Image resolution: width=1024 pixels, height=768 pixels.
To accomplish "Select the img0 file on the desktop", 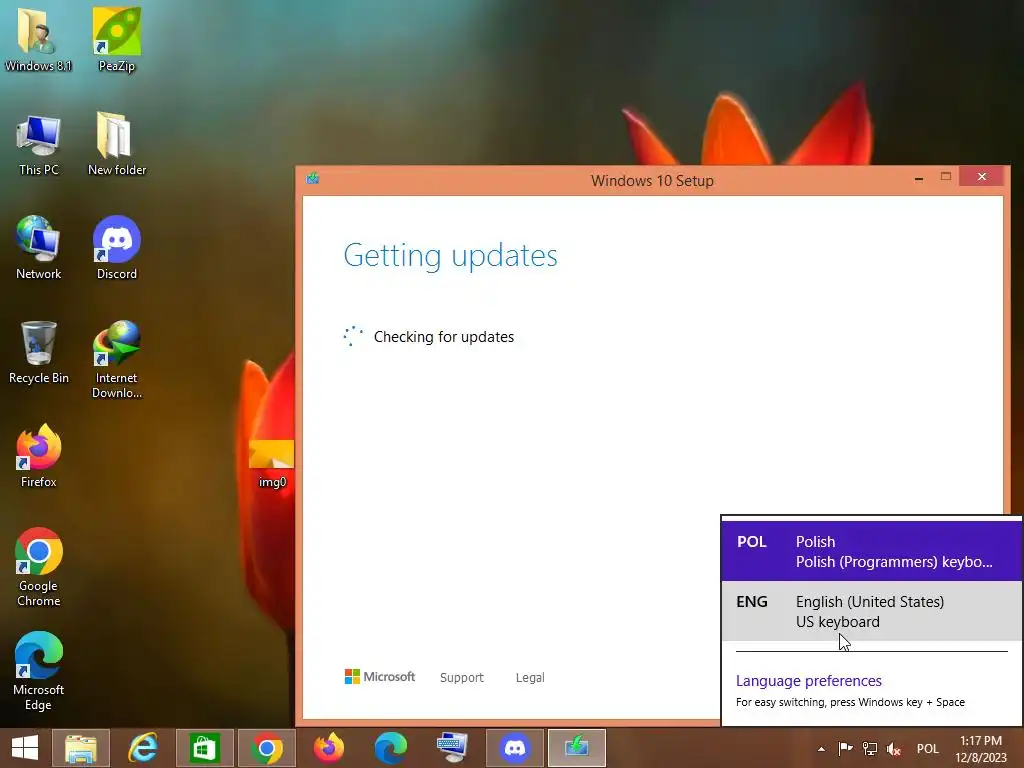I will tap(272, 464).
